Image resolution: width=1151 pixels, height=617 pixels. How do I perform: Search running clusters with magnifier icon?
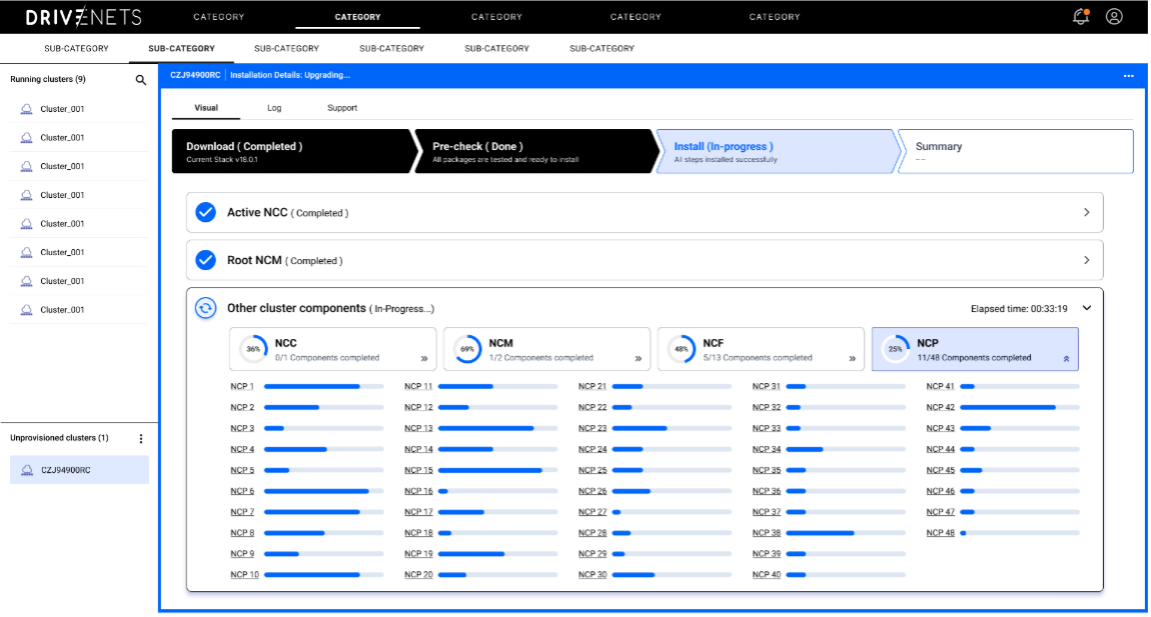(141, 80)
